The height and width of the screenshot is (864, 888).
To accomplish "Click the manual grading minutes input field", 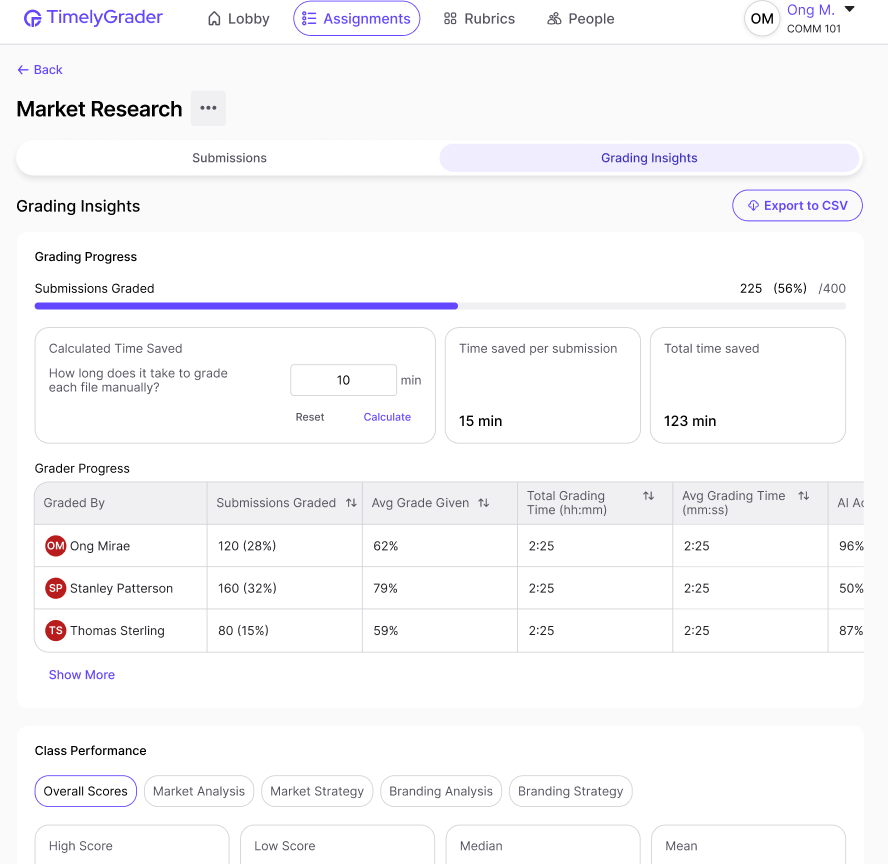I will click(343, 380).
